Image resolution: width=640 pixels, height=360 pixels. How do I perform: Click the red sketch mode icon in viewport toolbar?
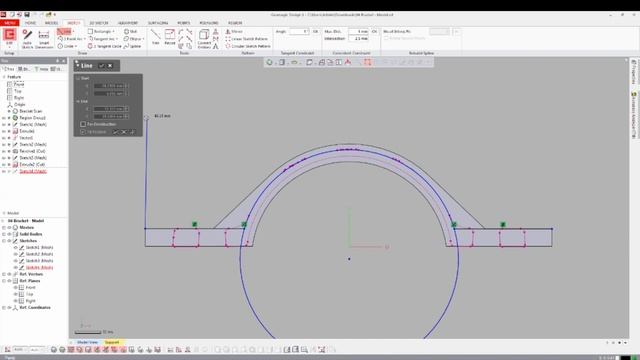[x=367, y=62]
